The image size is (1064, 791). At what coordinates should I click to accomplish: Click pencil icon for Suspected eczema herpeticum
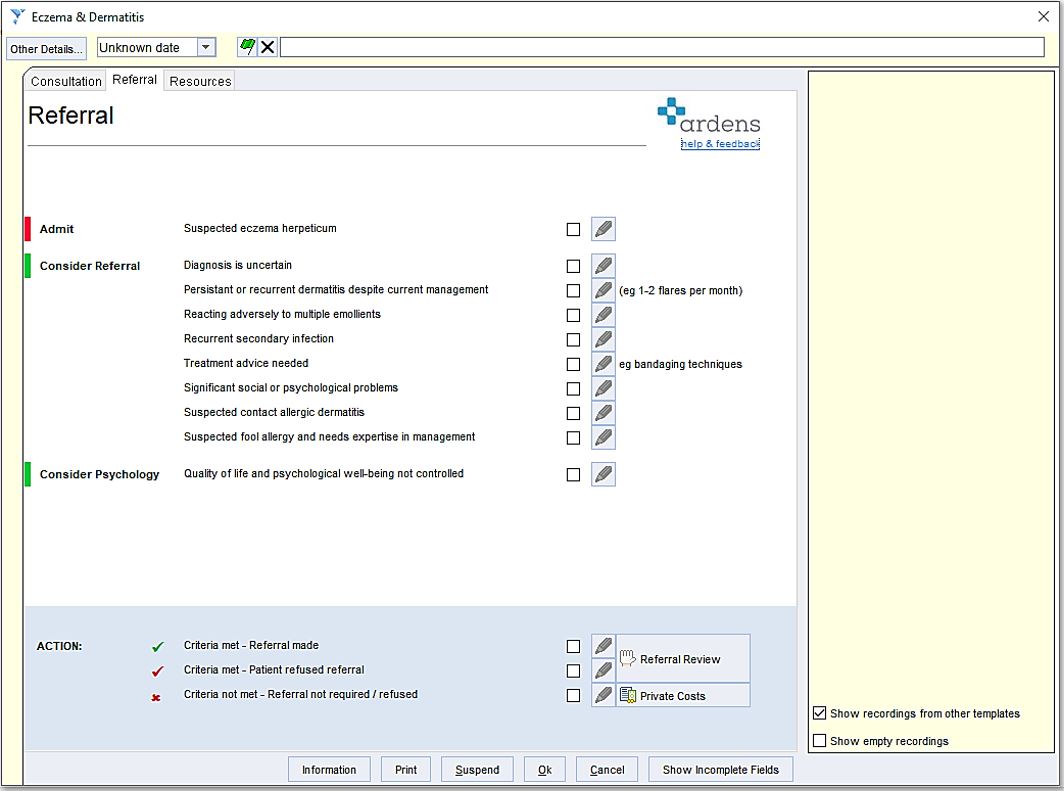(x=603, y=229)
